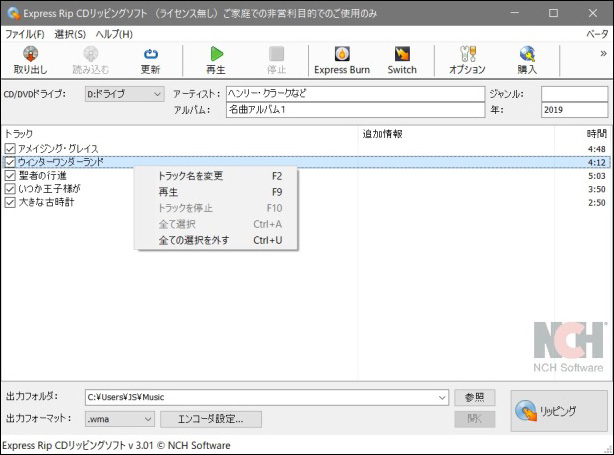Image resolution: width=614 pixels, height=455 pixels.
Task: Start ripping with the リッピング button
Action: coord(559,411)
